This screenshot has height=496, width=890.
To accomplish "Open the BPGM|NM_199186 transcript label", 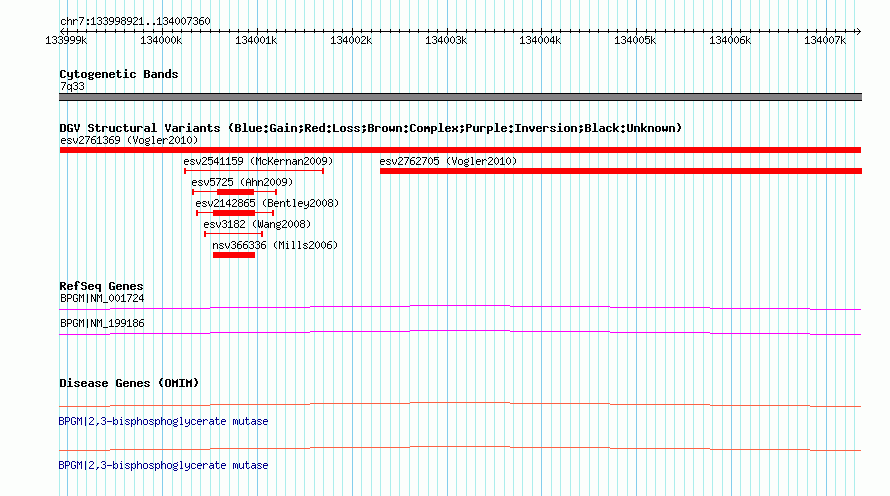I will [x=102, y=323].
